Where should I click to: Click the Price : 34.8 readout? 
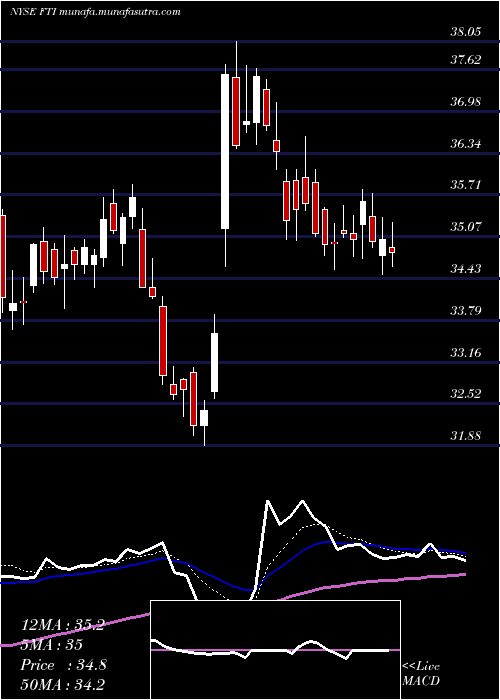(63, 665)
